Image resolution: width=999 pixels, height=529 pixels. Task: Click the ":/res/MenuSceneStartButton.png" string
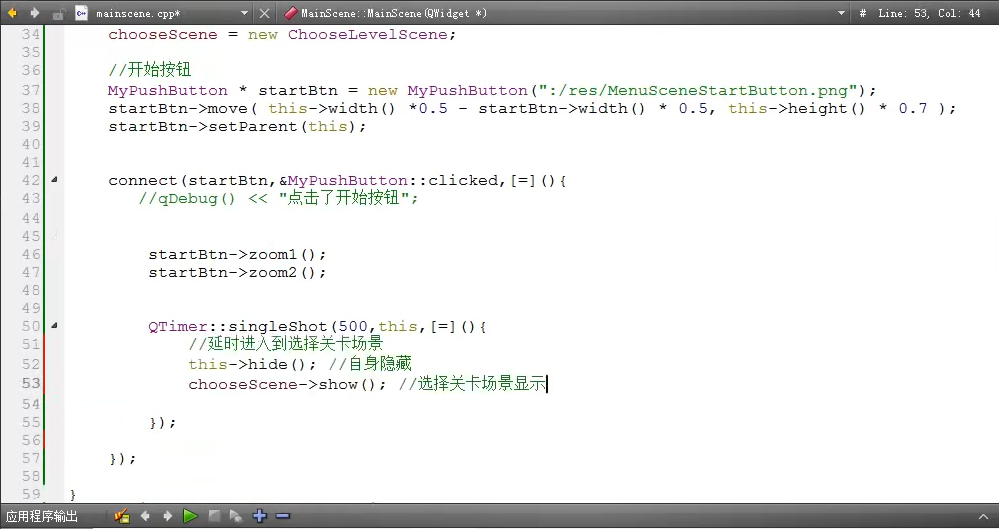(698, 91)
